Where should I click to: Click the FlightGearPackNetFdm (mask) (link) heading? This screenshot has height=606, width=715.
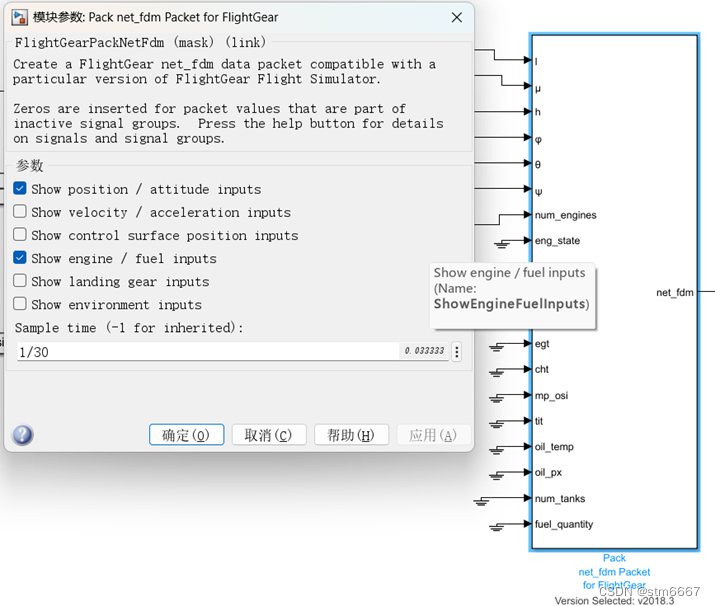coord(140,42)
